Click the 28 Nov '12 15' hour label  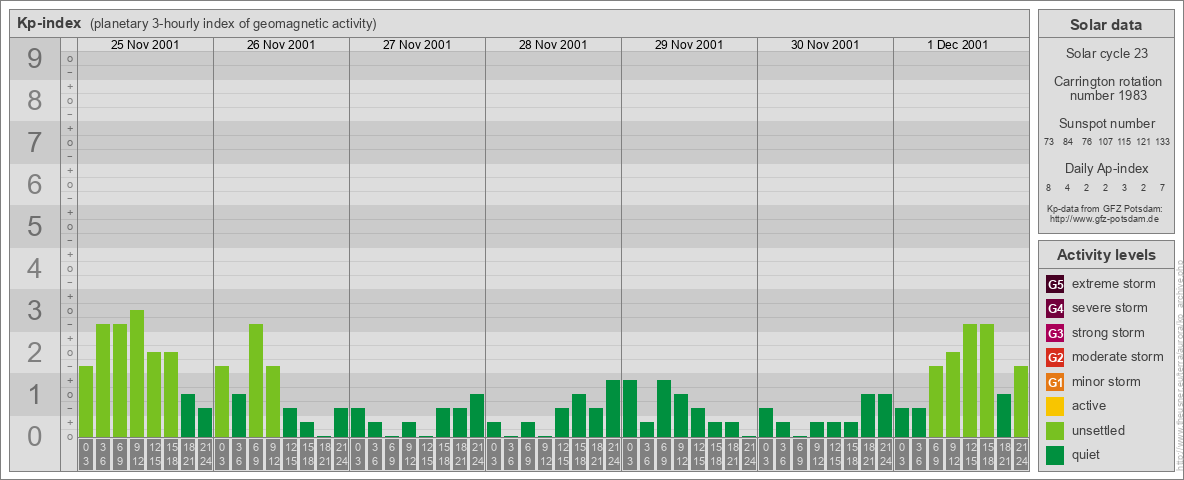point(562,455)
